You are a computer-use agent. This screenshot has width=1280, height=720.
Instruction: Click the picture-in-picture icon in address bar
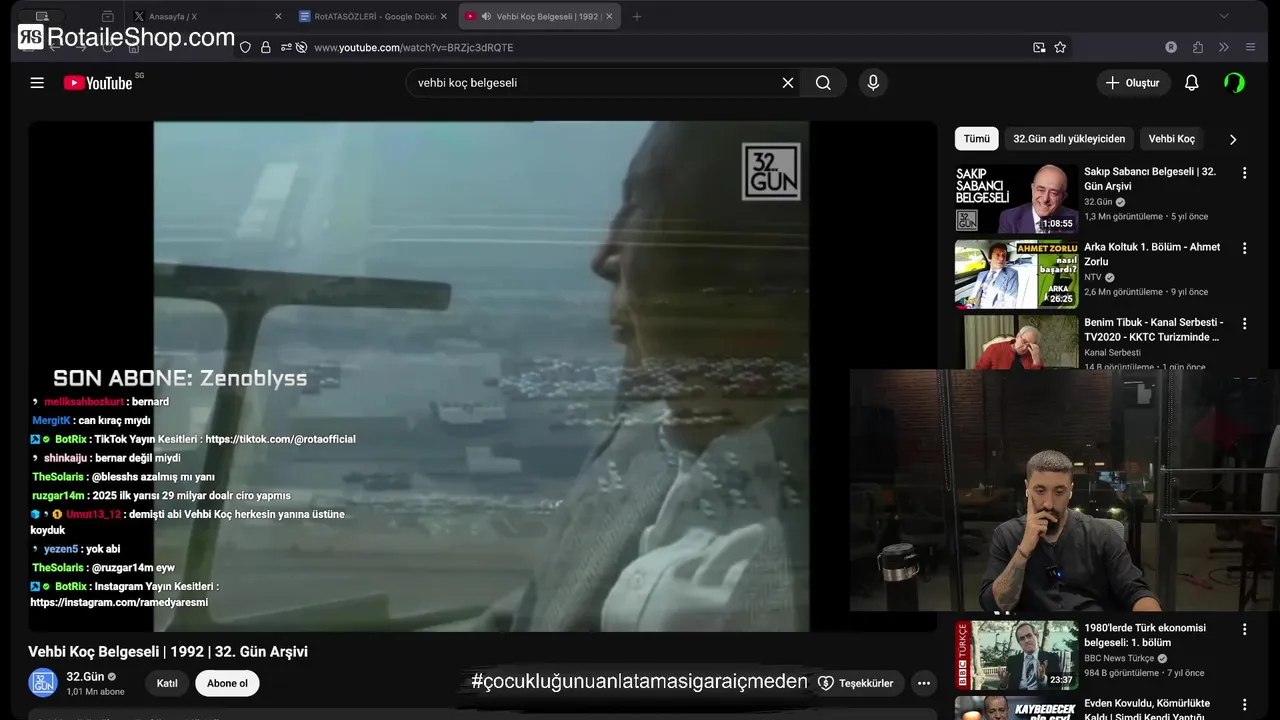1039,47
